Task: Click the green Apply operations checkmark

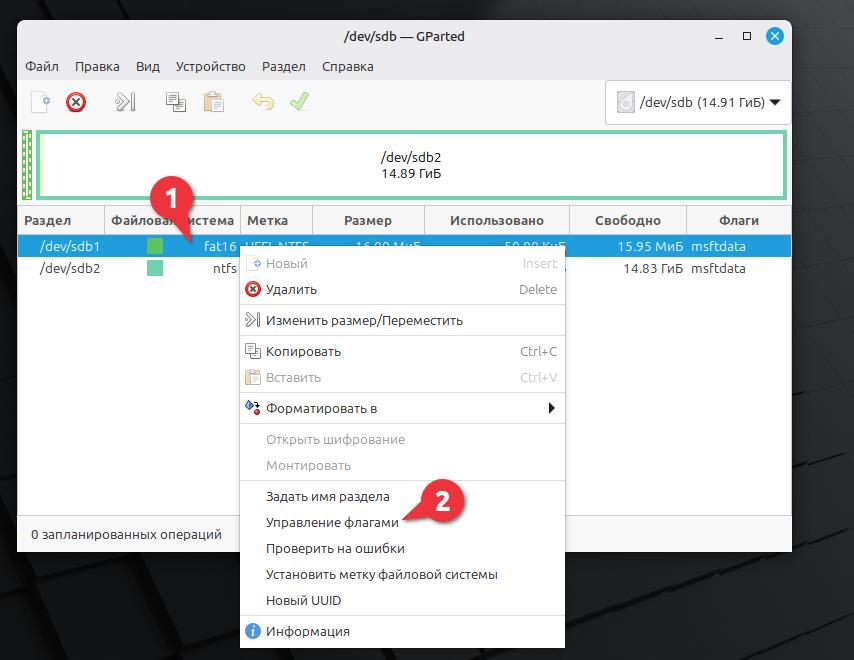Action: (300, 102)
